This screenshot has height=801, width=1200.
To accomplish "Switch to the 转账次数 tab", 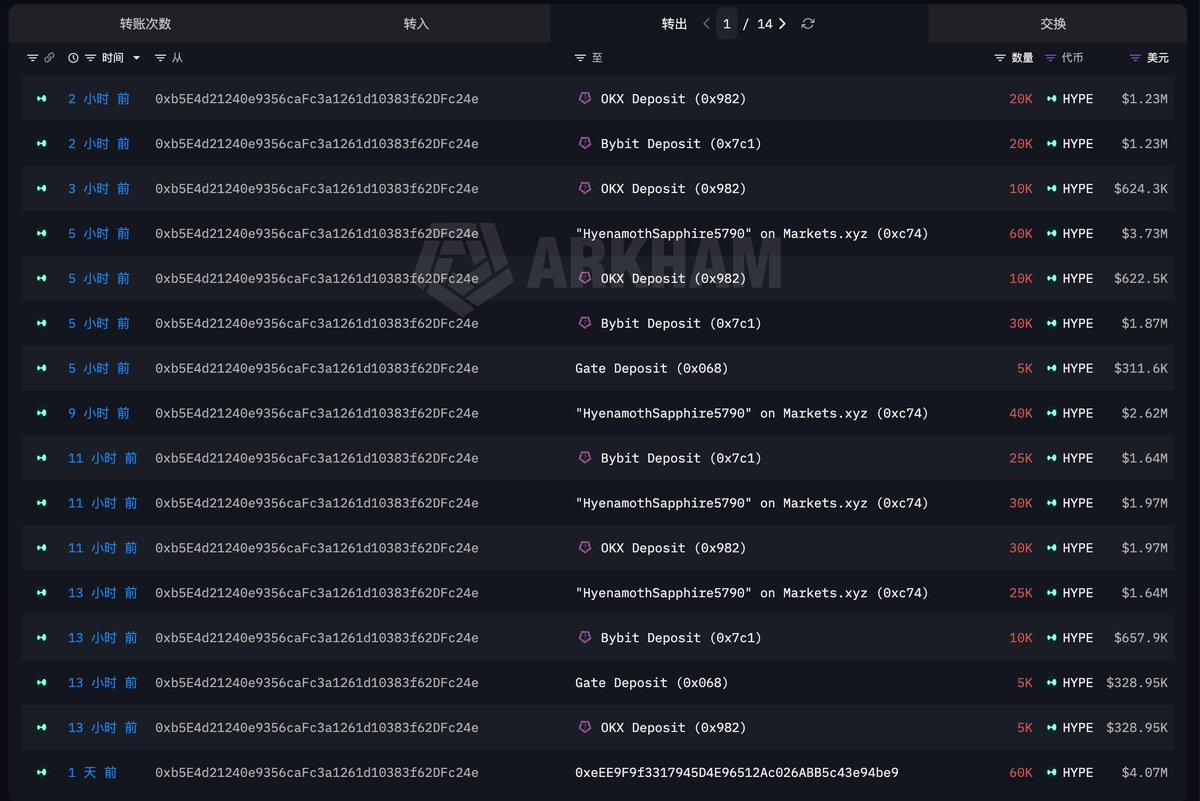I will point(145,24).
